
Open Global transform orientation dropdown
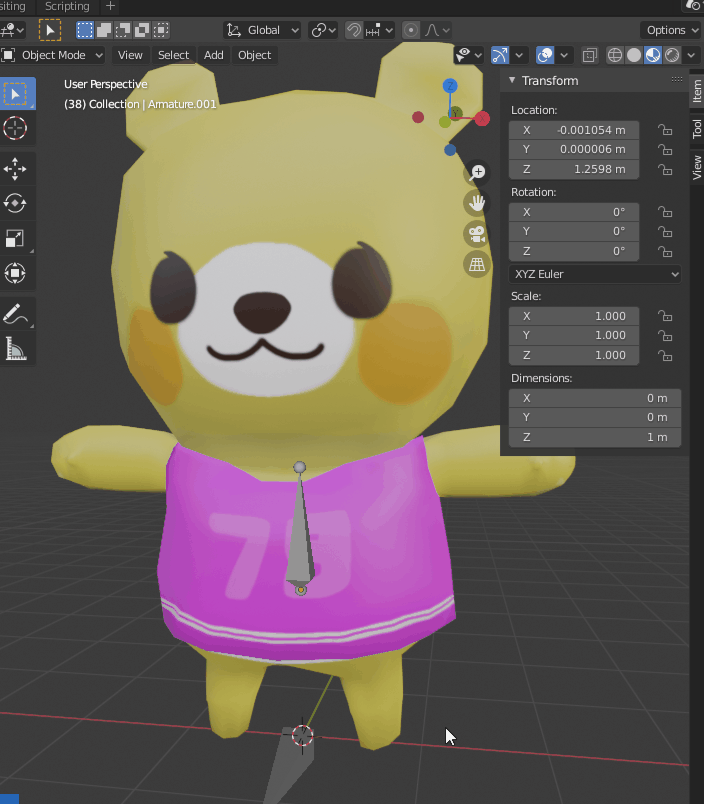click(262, 30)
